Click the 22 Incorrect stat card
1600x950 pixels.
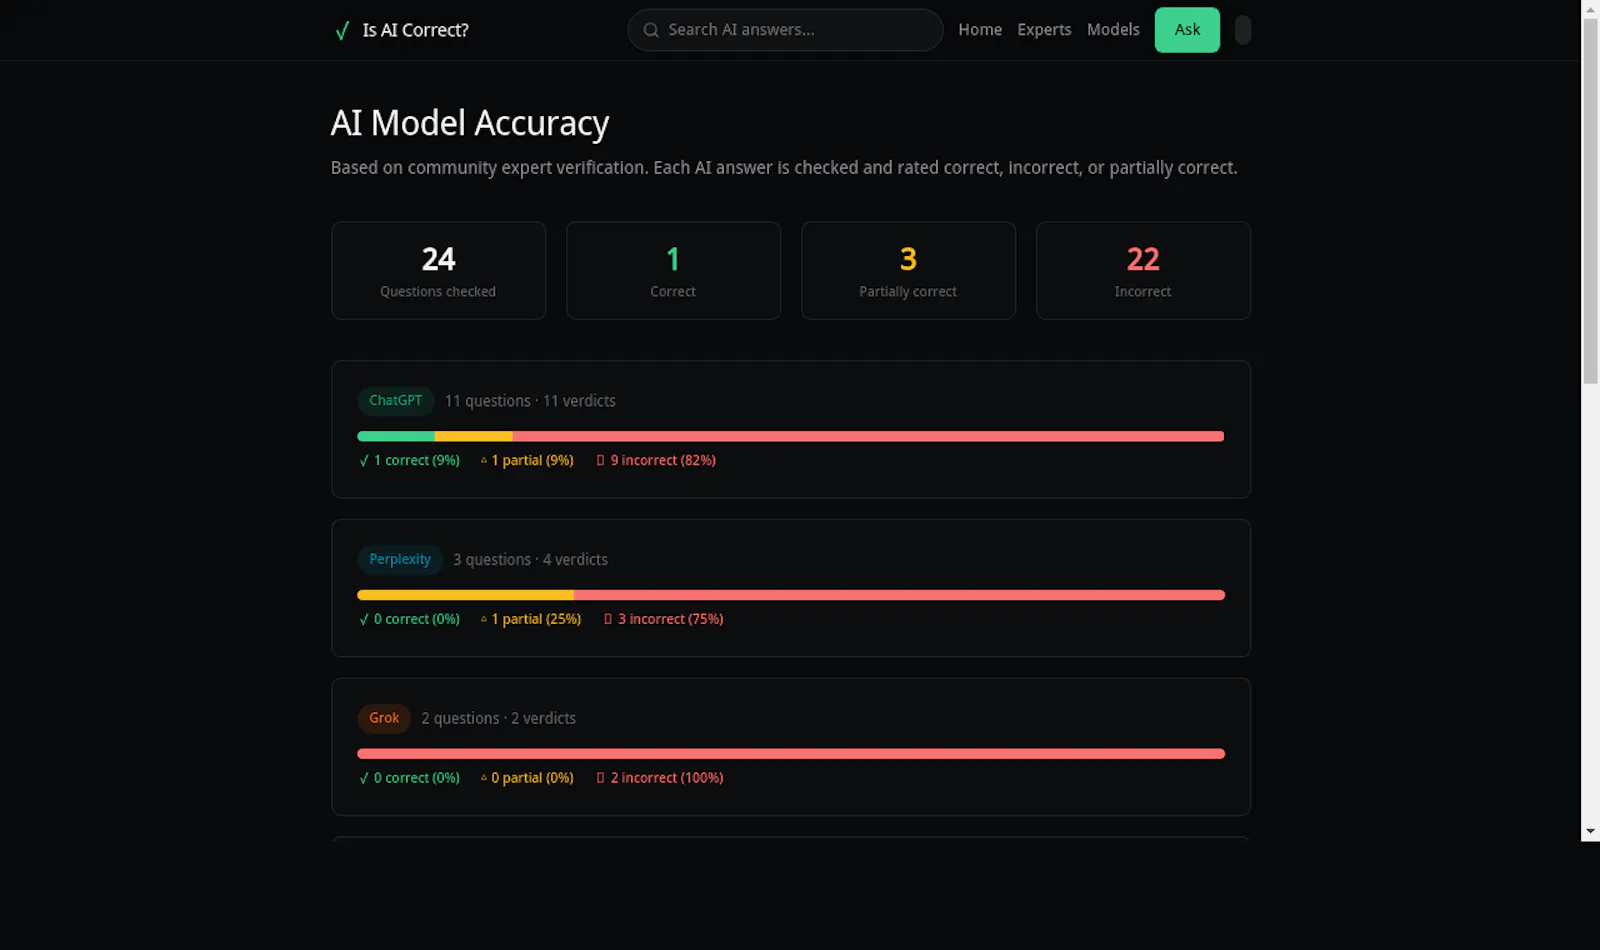[x=1143, y=271]
